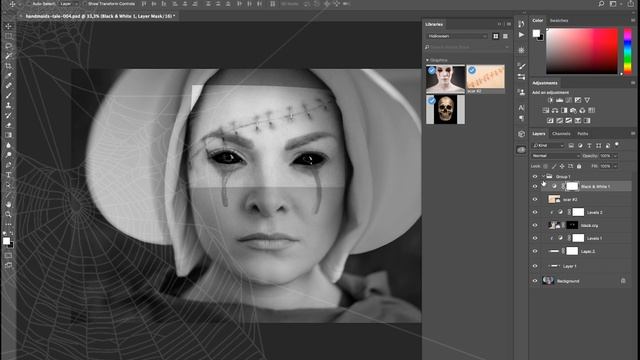Select the scar #2 library thumbnail
This screenshot has height=360, width=640.
point(485,78)
